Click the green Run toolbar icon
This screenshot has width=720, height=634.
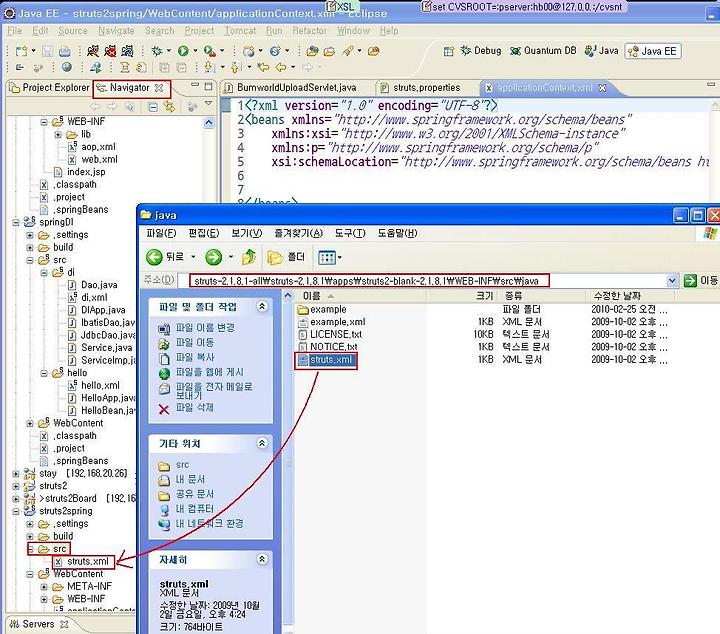183,50
